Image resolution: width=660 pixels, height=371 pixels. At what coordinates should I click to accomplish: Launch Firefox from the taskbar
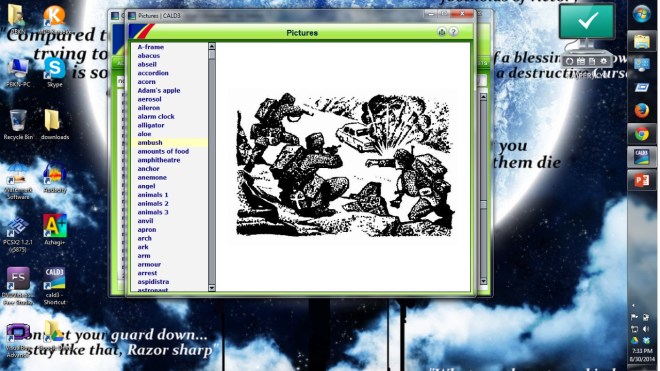point(641,111)
